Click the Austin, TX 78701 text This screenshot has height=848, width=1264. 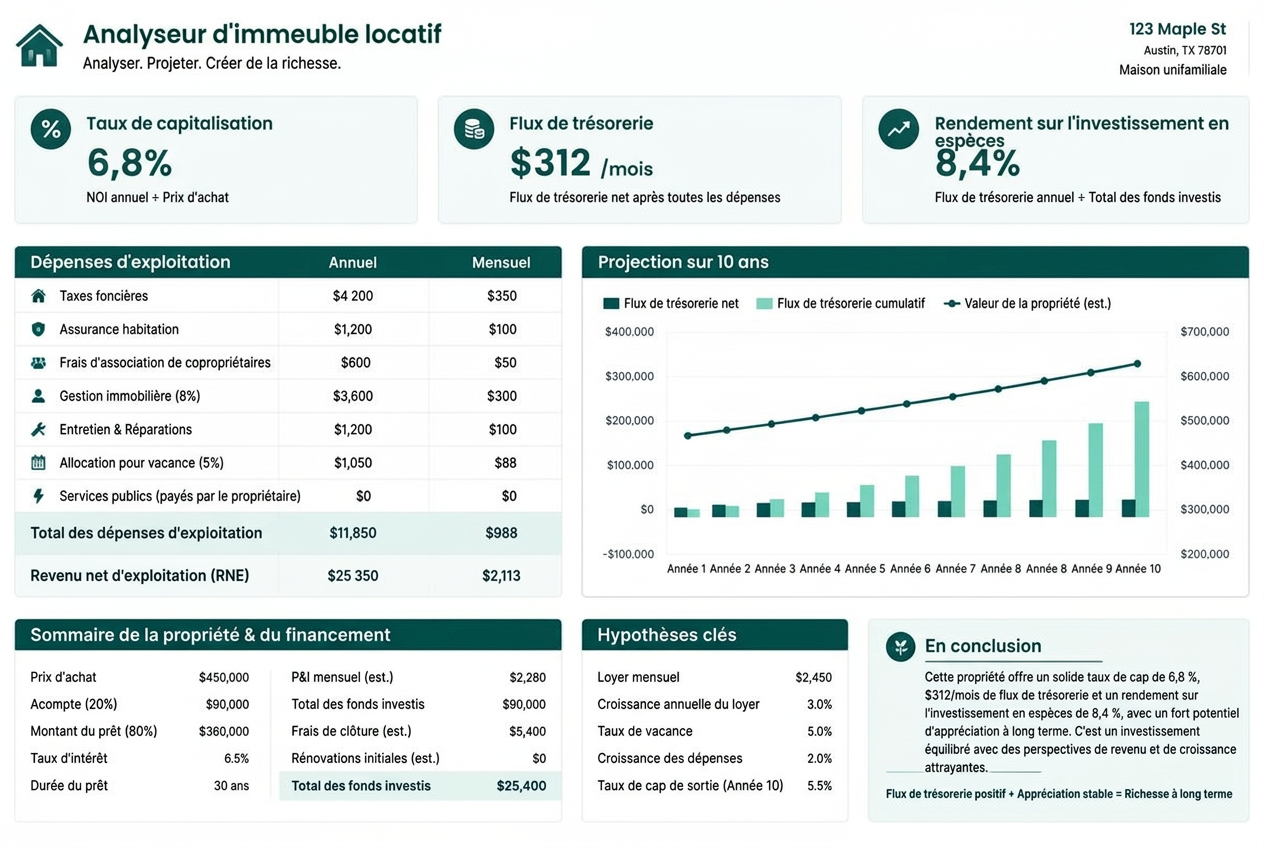coord(1185,50)
